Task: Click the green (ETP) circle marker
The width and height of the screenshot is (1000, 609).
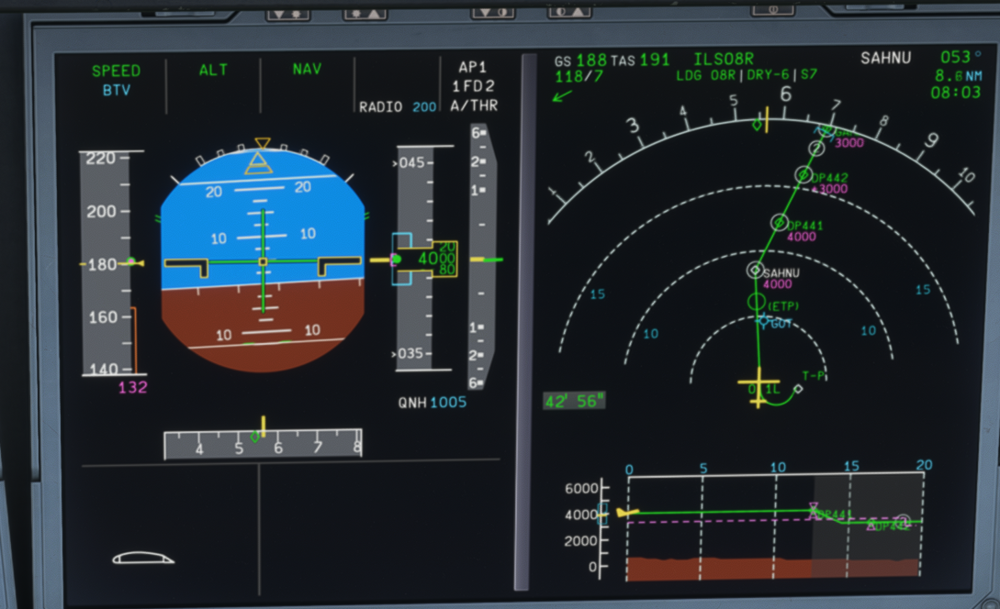Action: (756, 301)
